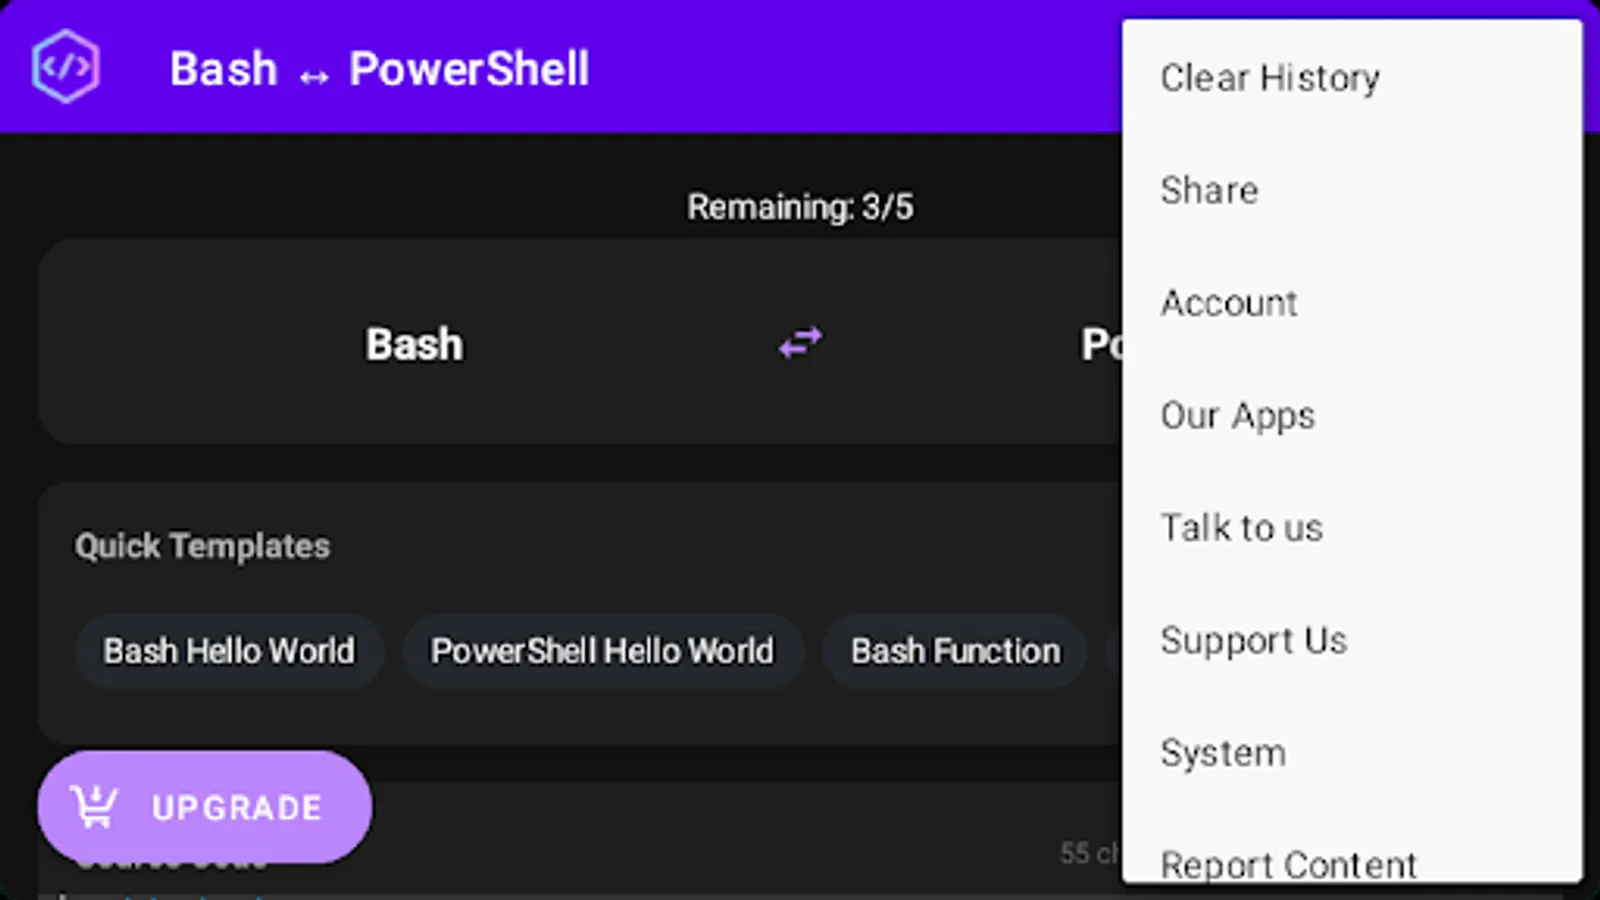Screen dimensions: 1600x900
Task: Click the shopping cart icon on Upgrade button
Action: pyautogui.click(x=93, y=806)
